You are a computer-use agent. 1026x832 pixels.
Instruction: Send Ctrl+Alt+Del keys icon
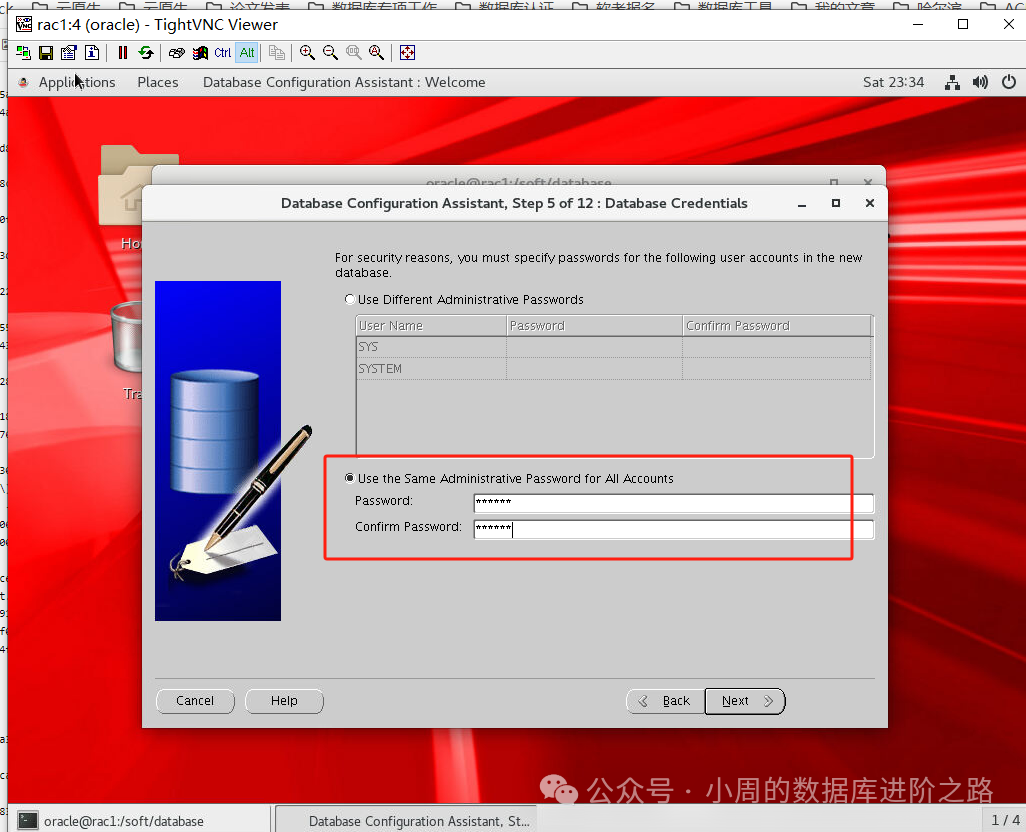click(177, 53)
